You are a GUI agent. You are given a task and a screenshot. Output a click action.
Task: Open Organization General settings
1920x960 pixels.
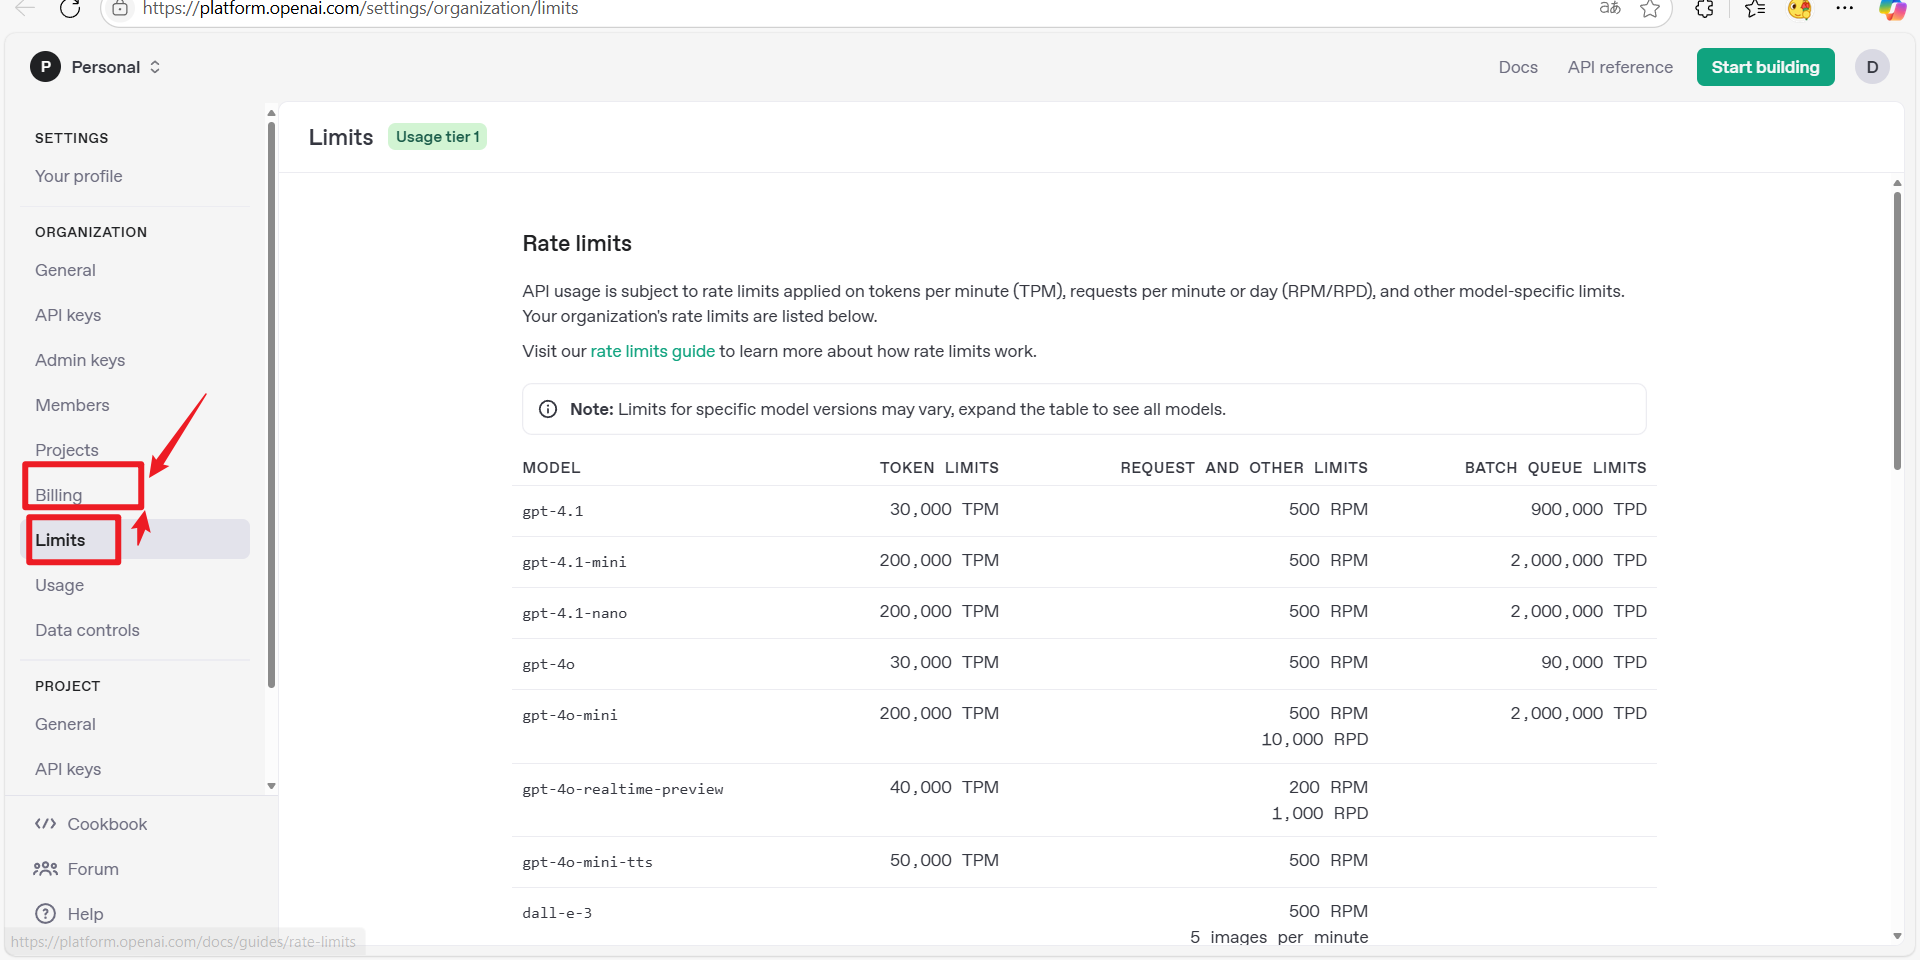point(65,270)
